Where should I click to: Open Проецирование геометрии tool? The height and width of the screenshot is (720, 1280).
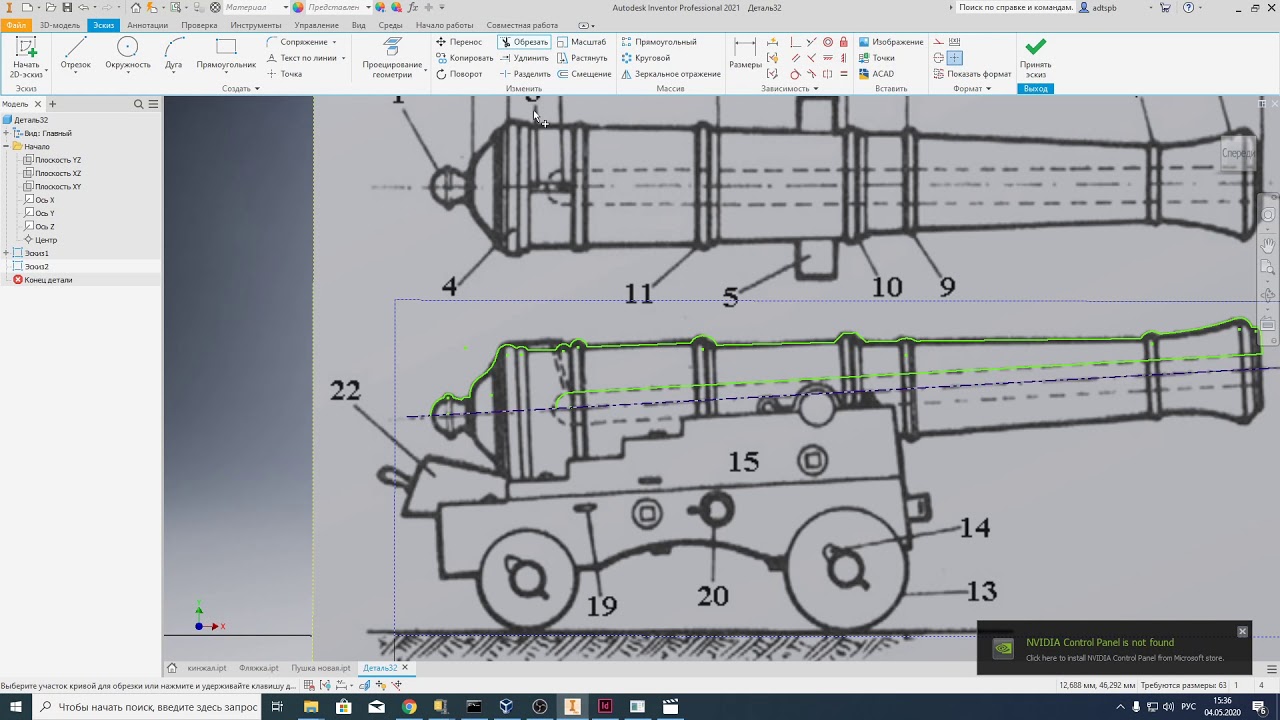coord(392,58)
